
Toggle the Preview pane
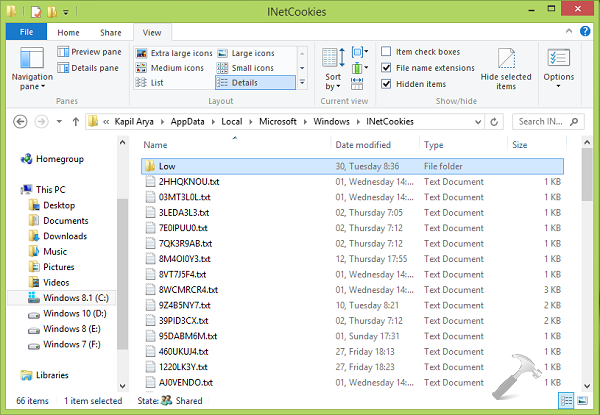[x=89, y=52]
